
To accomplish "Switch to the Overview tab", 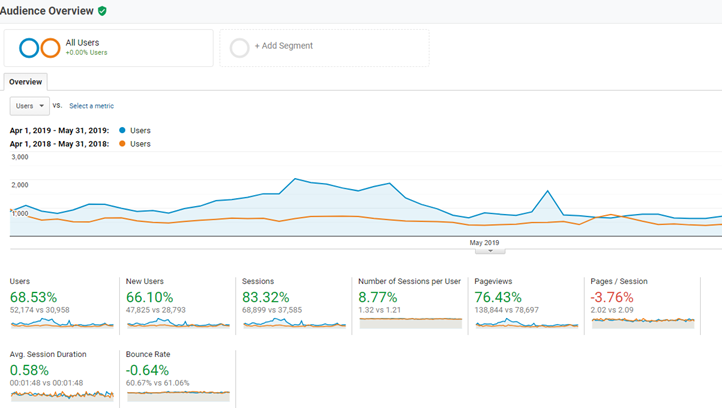I will point(25,82).
